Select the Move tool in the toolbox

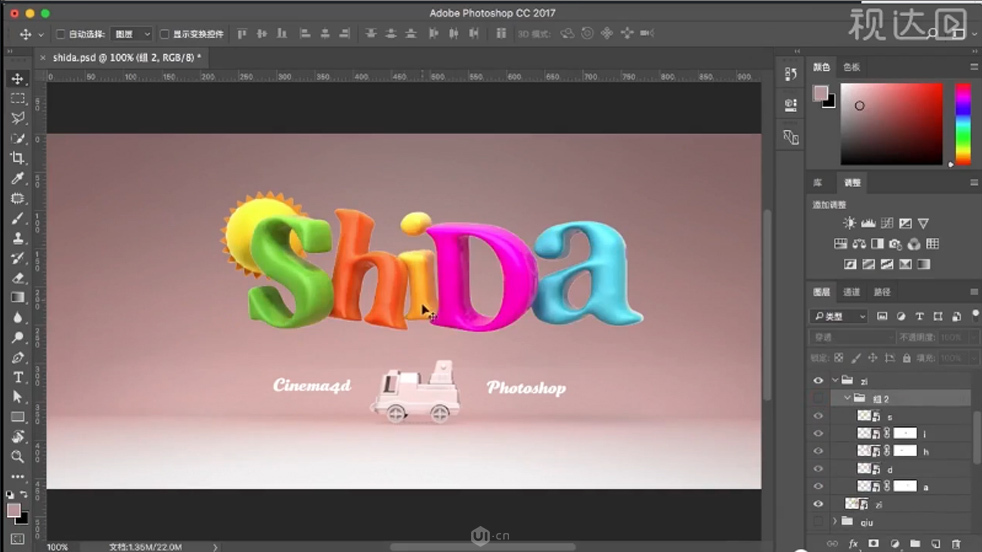18,79
